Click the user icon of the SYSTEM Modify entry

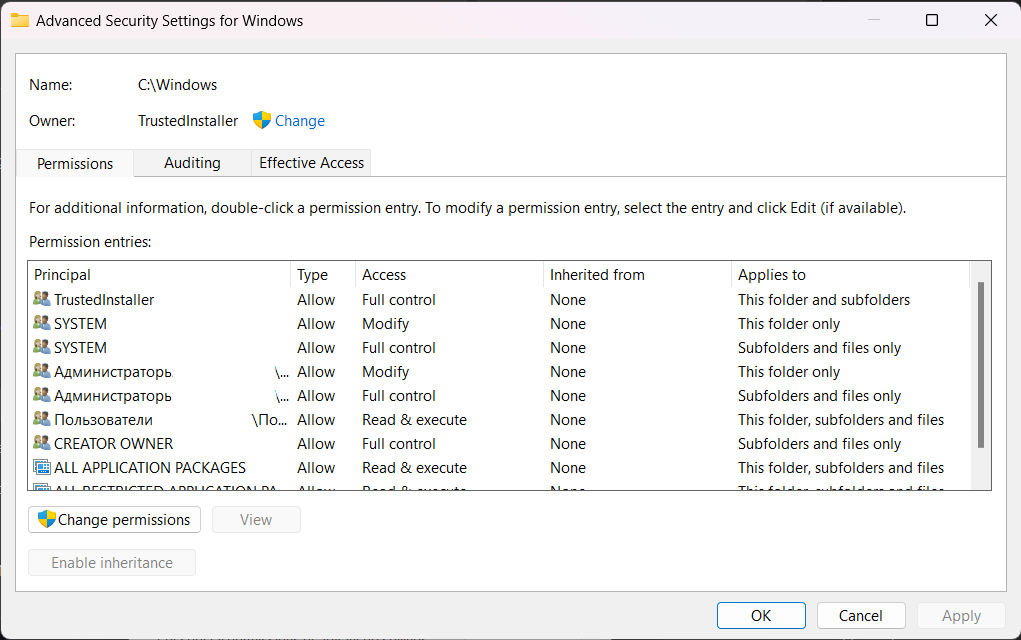point(42,323)
